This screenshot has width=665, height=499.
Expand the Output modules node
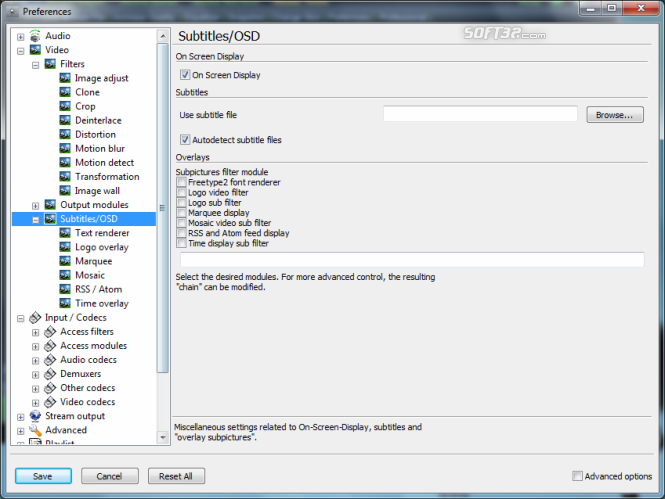[36, 206]
